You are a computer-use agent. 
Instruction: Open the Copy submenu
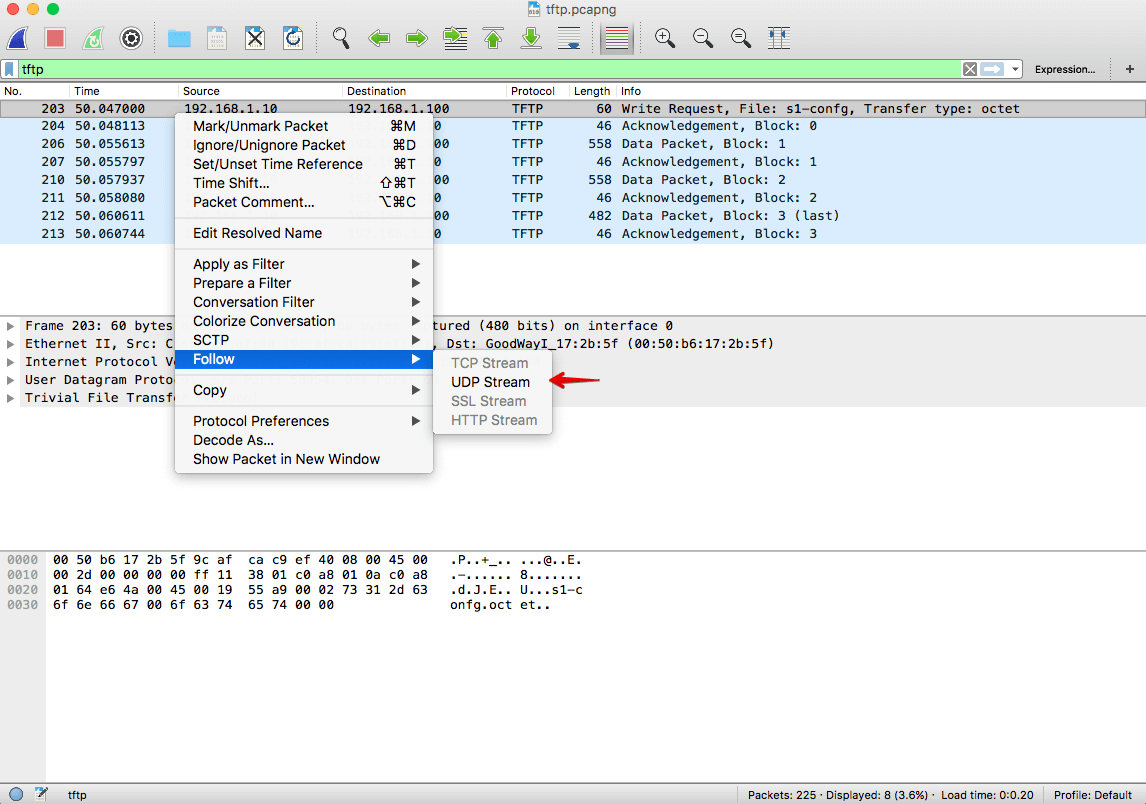click(x=304, y=390)
